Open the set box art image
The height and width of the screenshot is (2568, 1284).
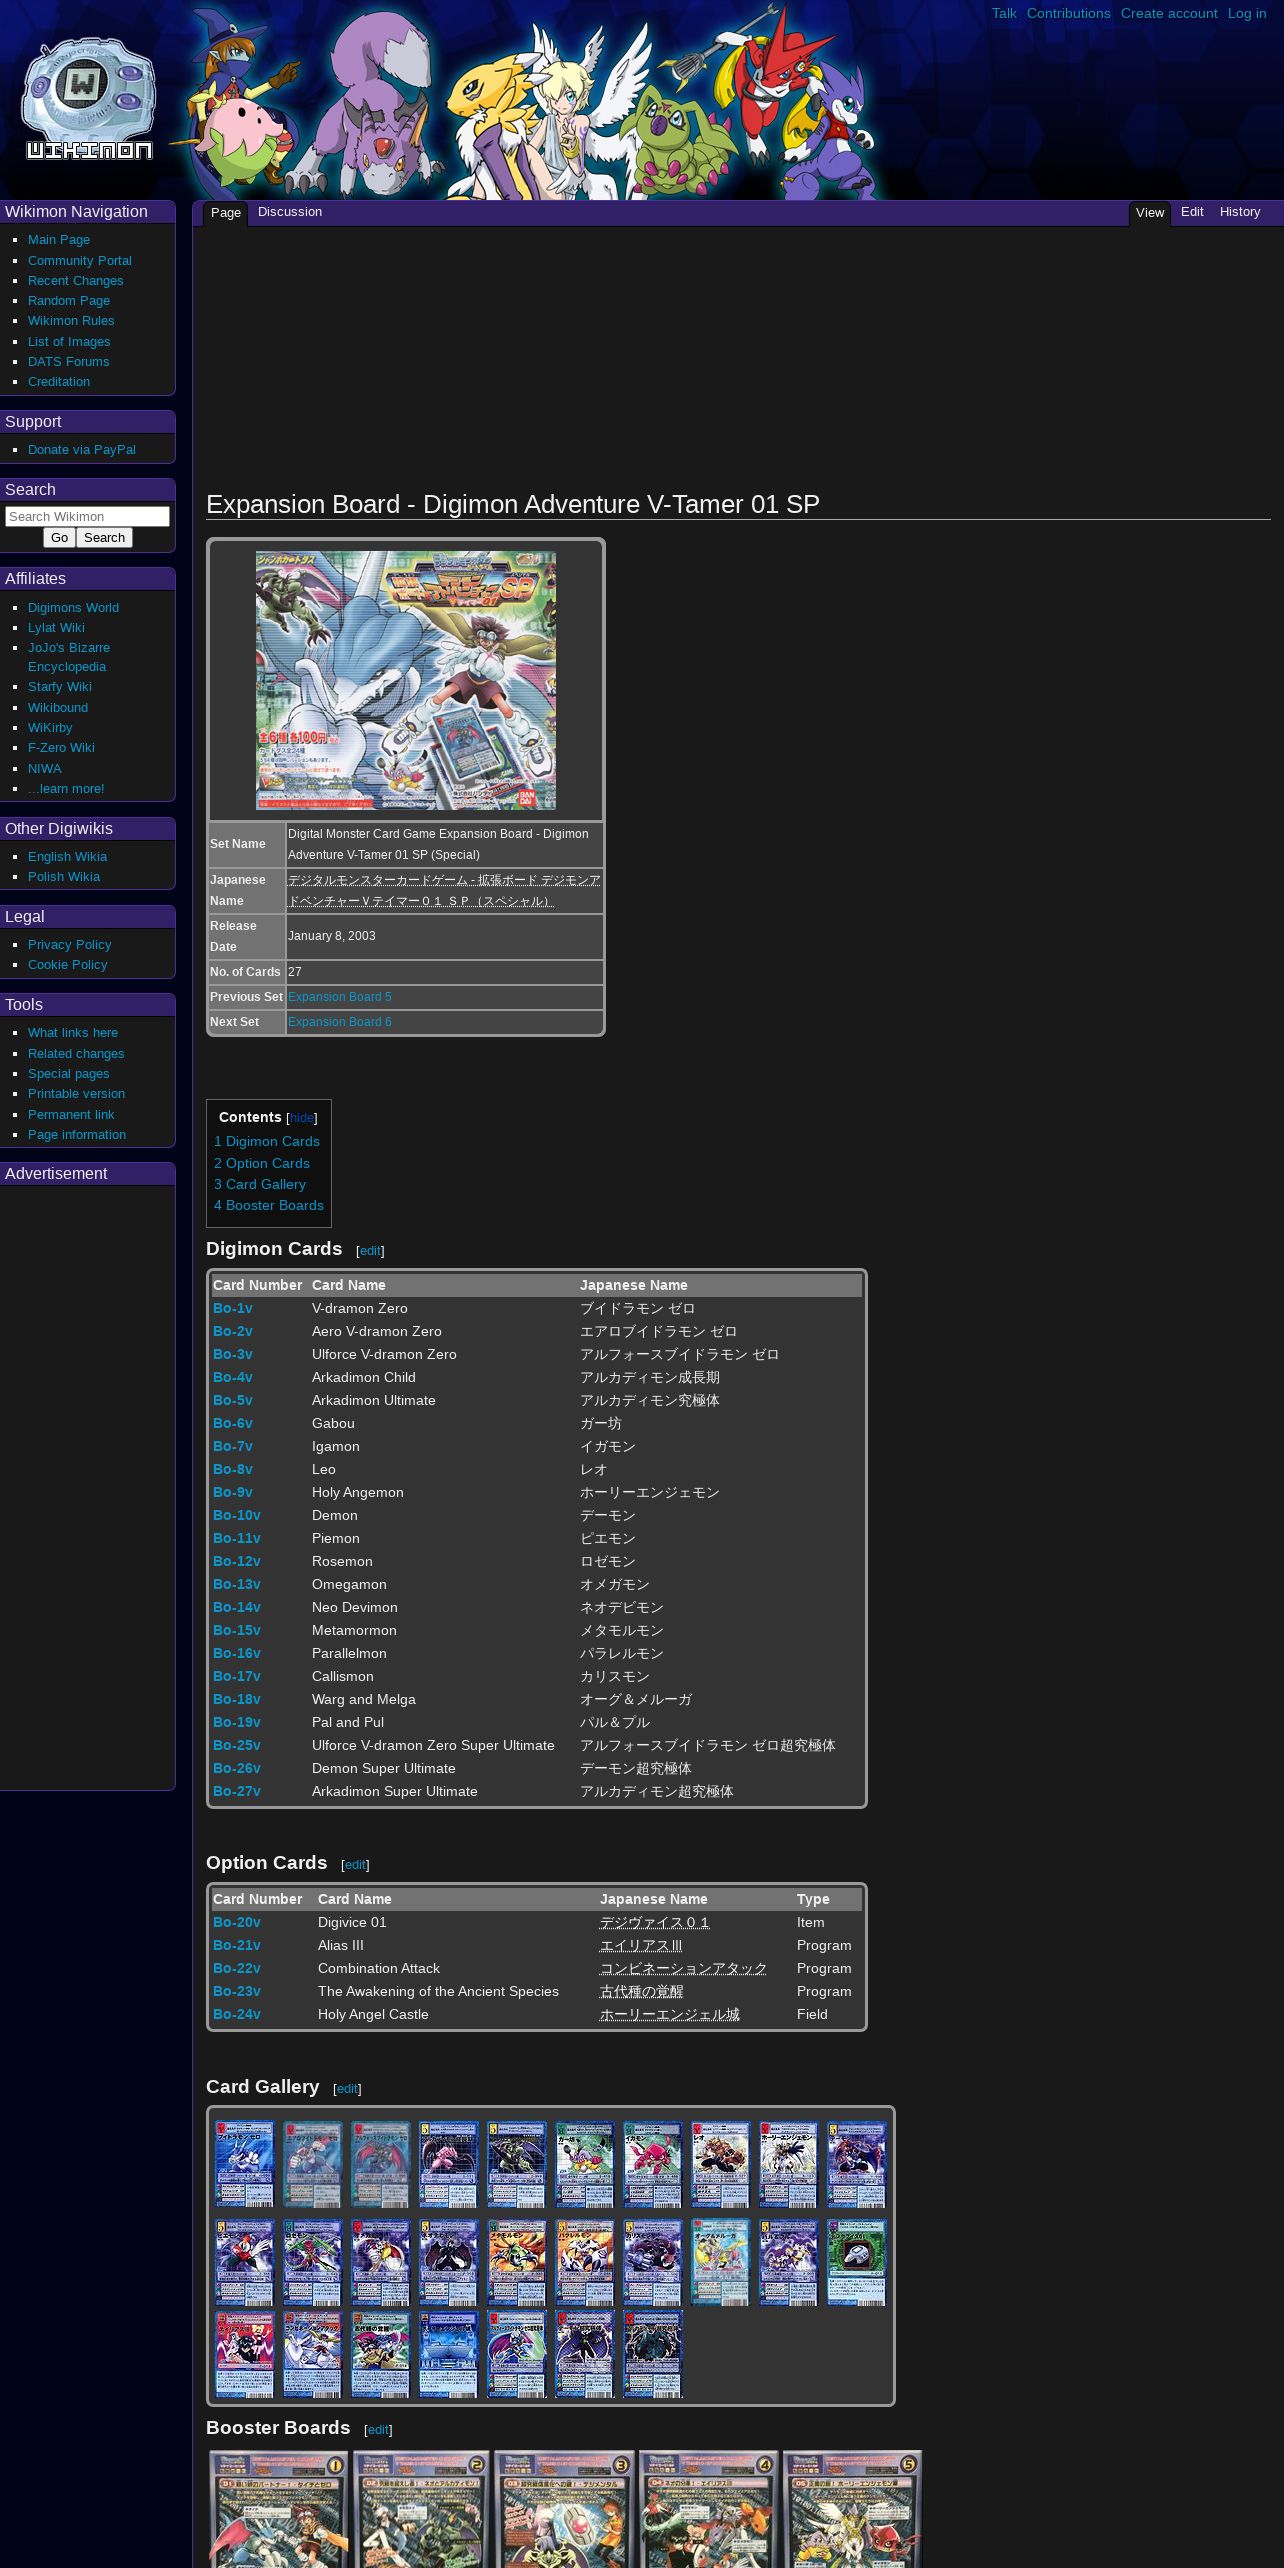pos(406,680)
